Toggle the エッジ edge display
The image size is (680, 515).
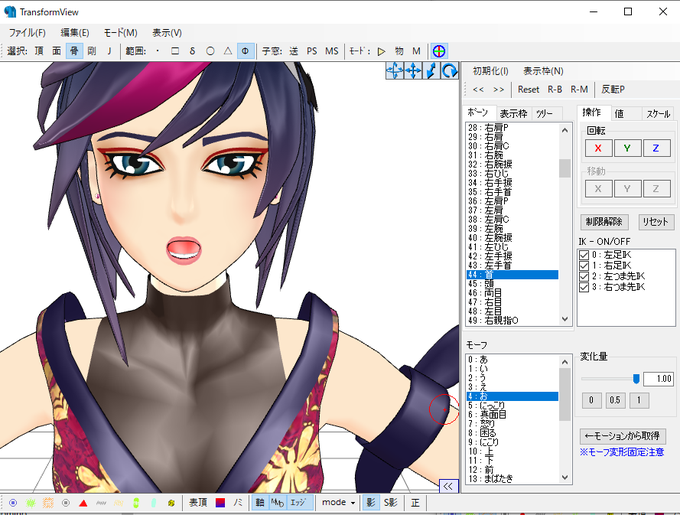(298, 503)
